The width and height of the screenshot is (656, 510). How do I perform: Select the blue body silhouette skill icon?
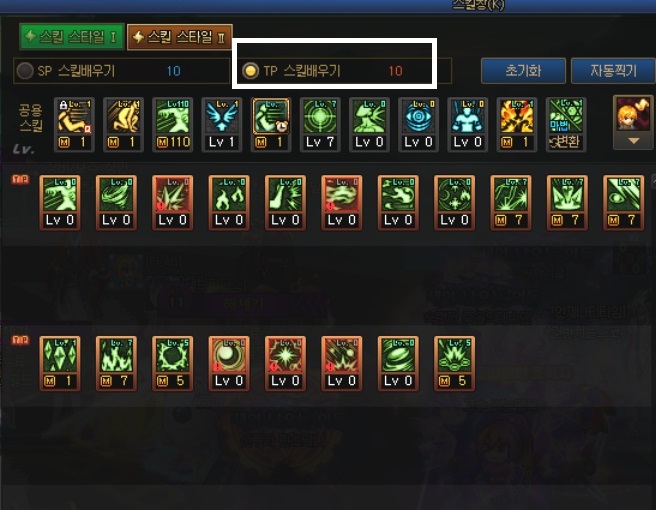(467, 125)
